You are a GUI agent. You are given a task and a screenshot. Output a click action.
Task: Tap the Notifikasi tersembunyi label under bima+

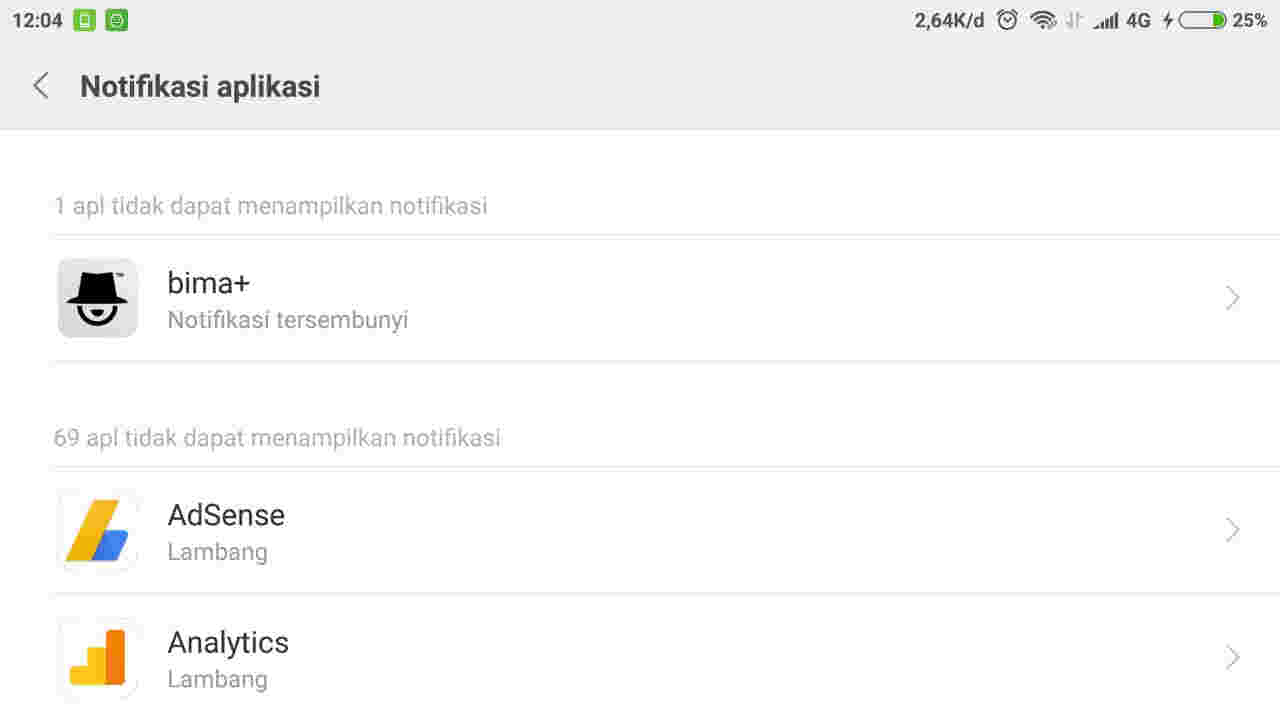tap(288, 320)
